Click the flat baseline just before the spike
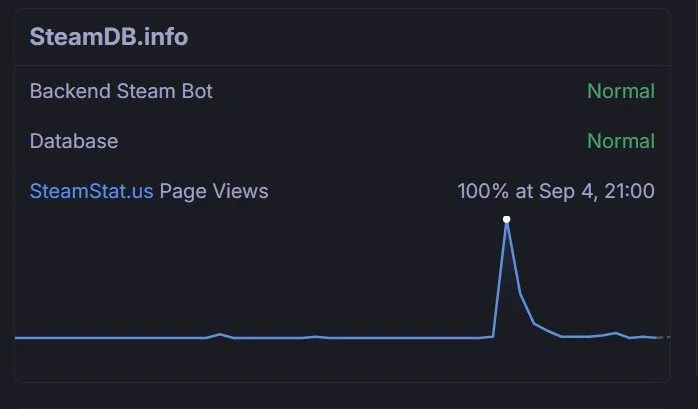 tap(460, 337)
